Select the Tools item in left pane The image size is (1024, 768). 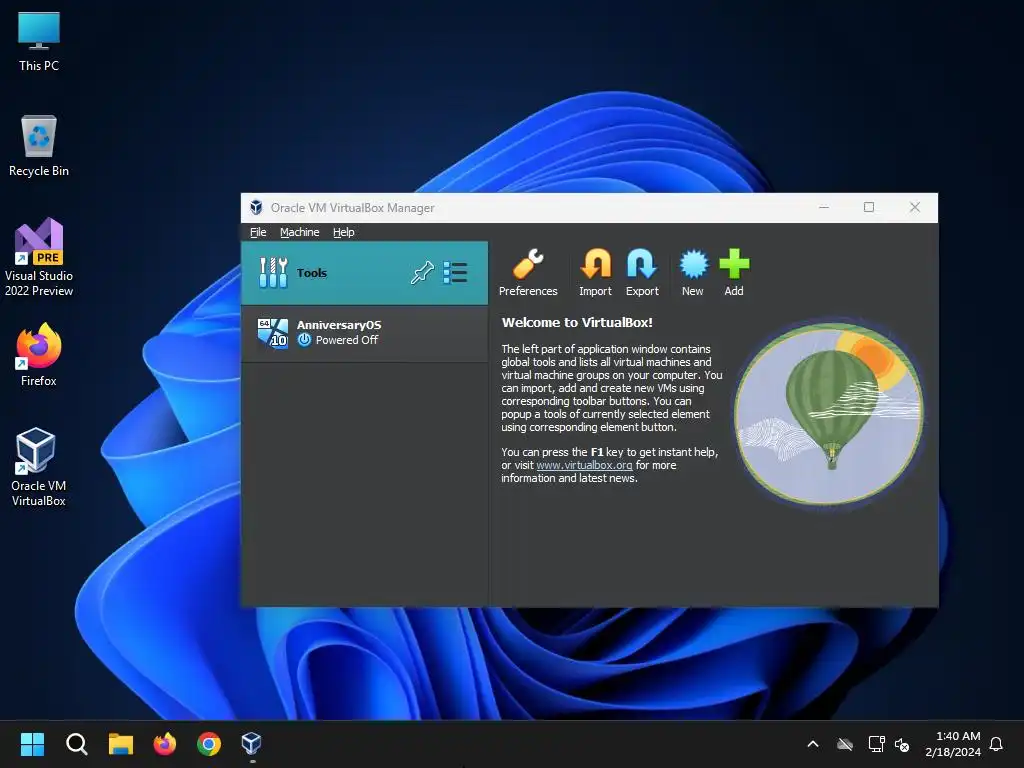pos(364,273)
